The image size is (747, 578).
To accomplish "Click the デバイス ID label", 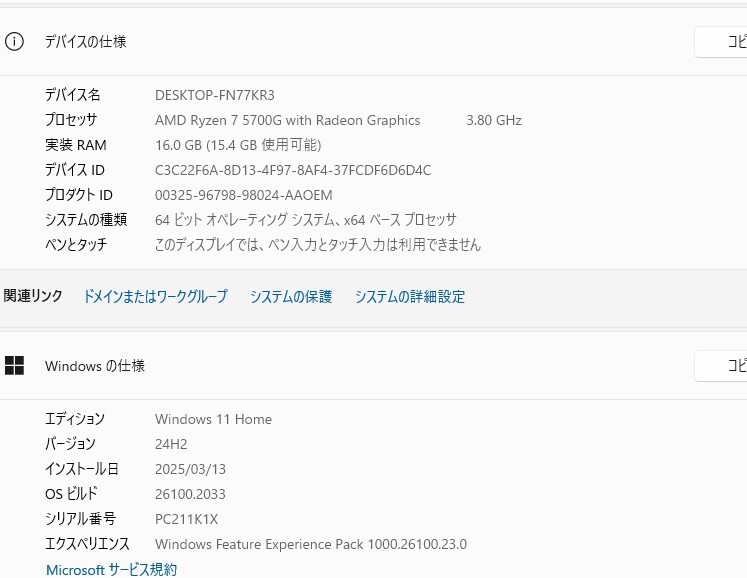I will coord(75,170).
